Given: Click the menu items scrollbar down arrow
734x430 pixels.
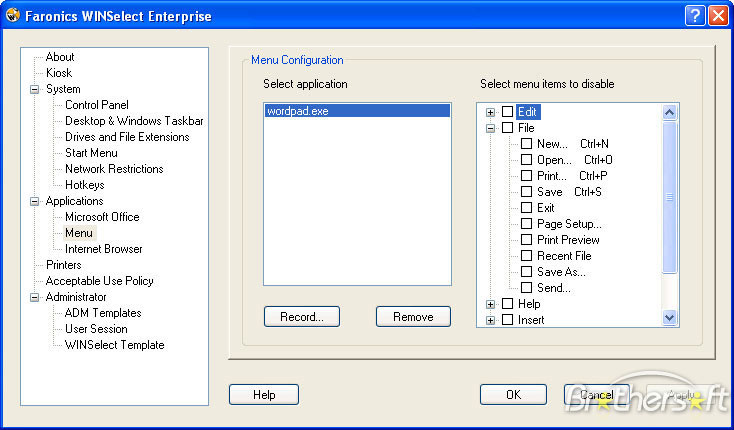Looking at the screenshot, I should [669, 318].
